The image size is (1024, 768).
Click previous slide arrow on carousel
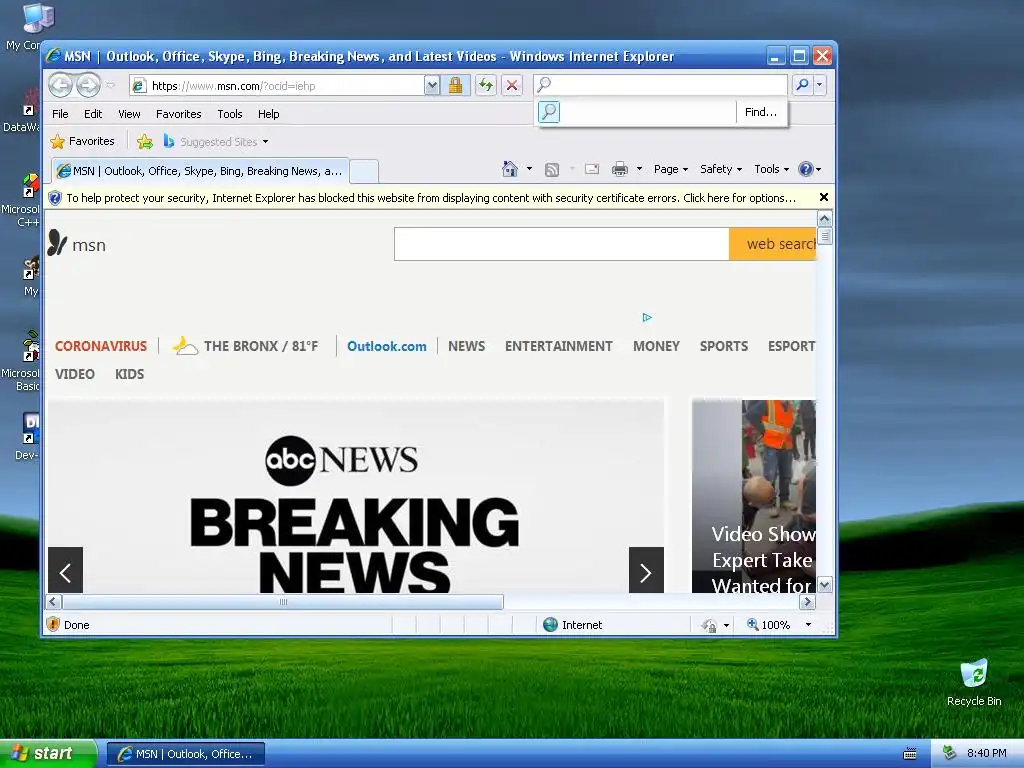65,571
